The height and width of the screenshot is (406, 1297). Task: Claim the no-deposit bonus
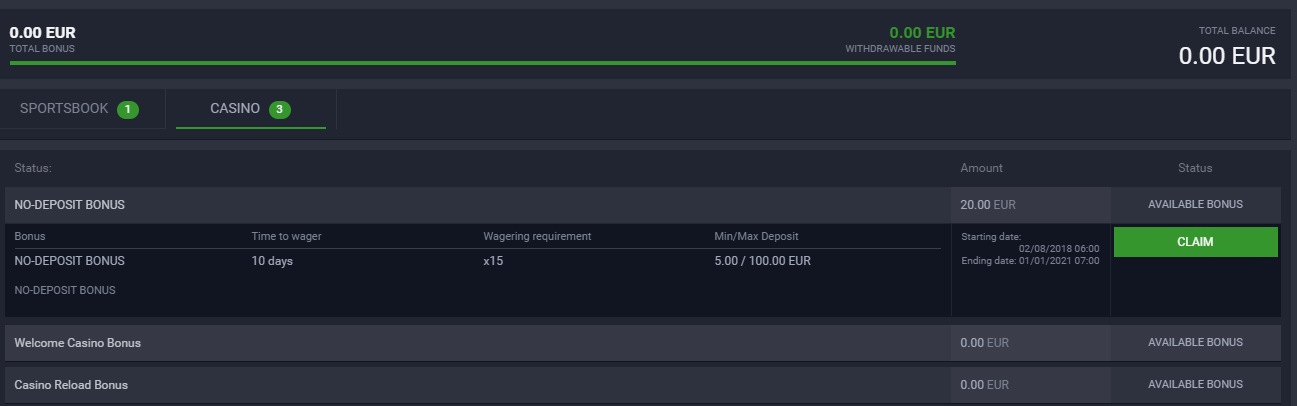(1195, 242)
